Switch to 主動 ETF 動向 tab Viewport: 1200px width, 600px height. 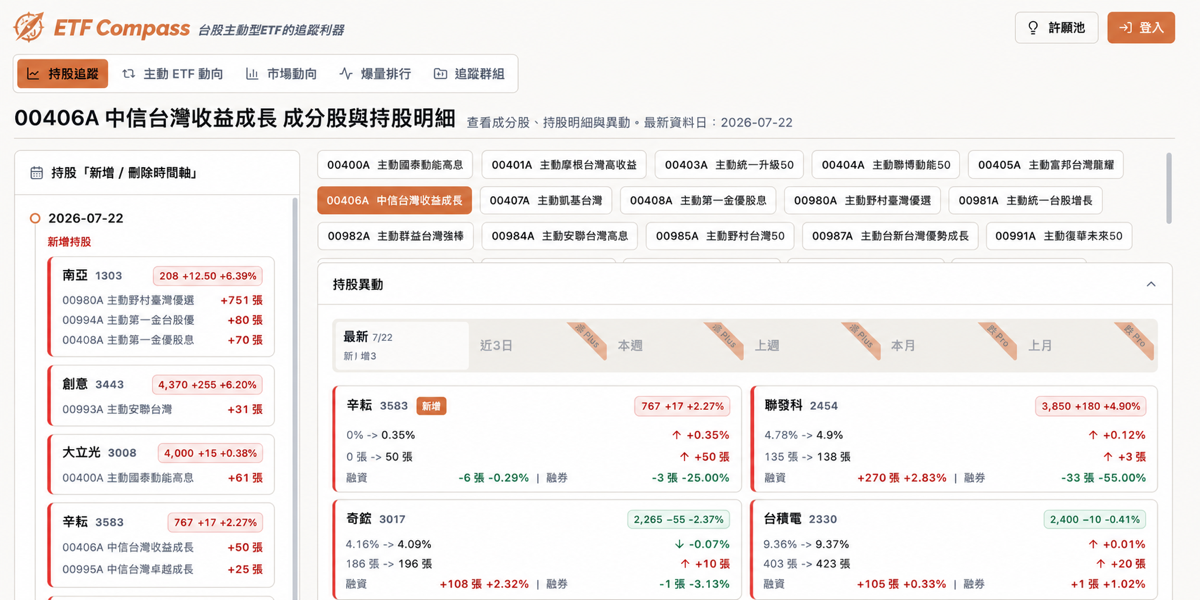[172, 73]
